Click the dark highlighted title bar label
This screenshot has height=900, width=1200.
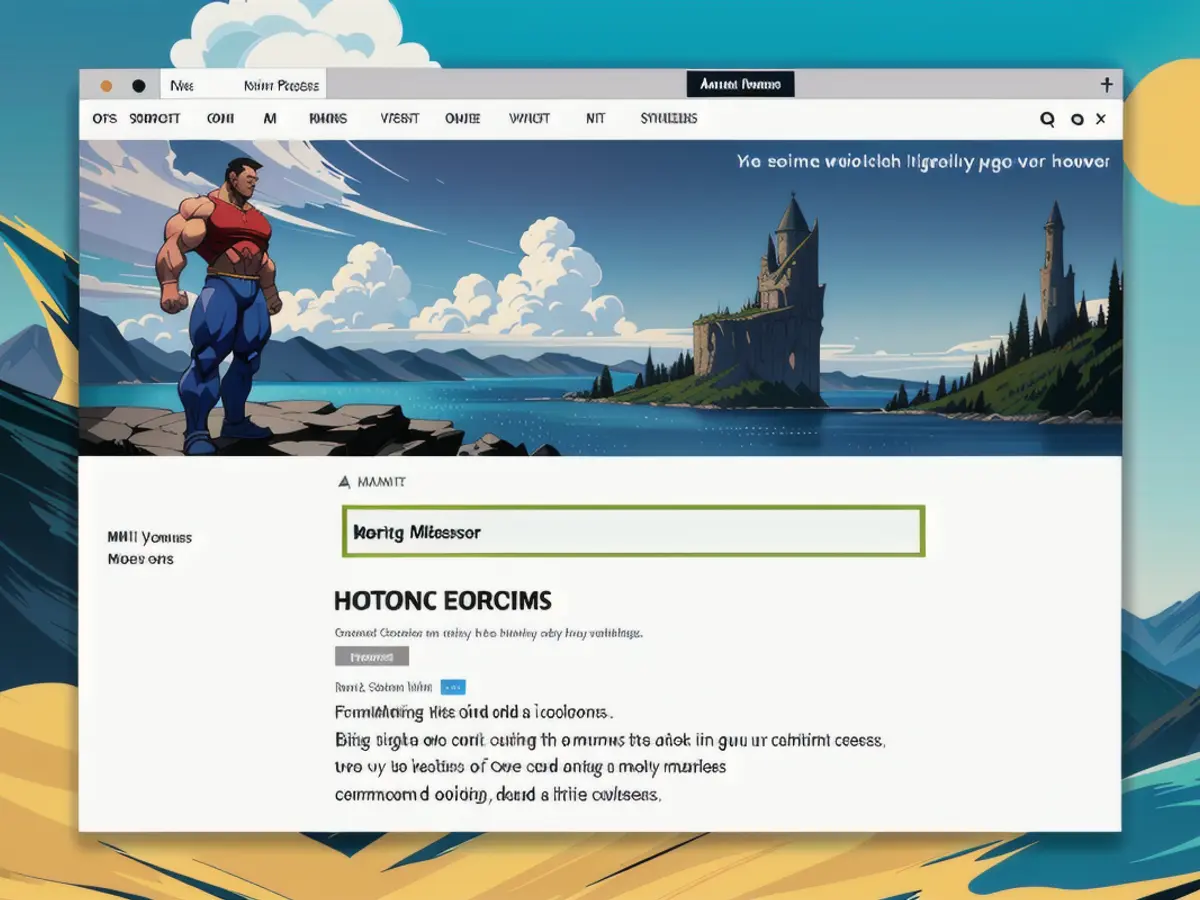pos(740,85)
